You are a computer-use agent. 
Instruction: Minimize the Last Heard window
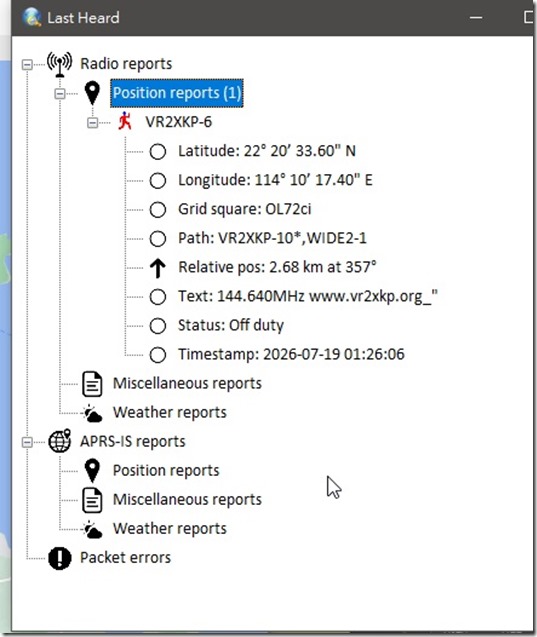[x=476, y=18]
